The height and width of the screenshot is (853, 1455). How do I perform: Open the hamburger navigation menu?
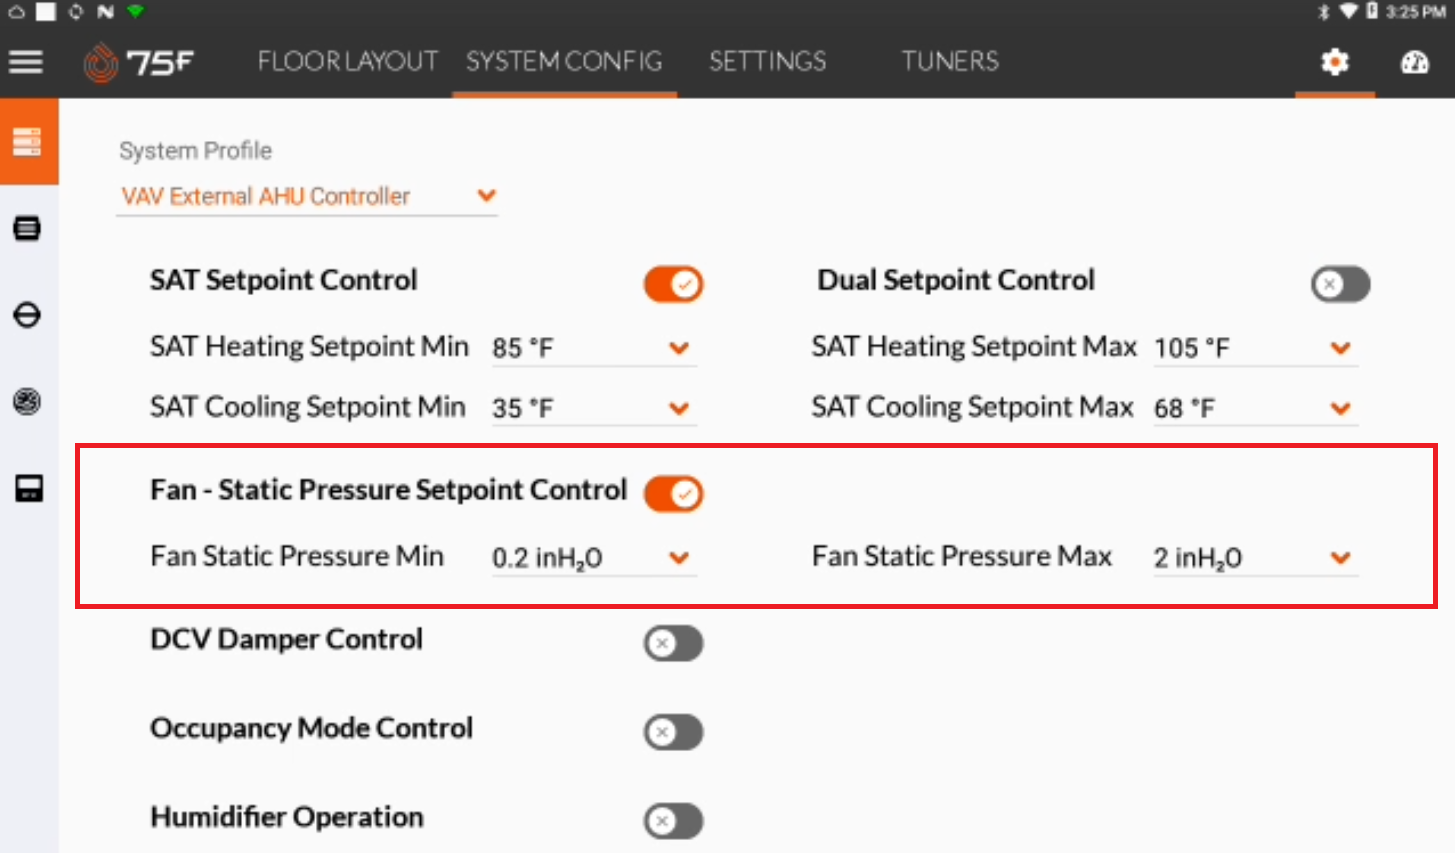(26, 61)
